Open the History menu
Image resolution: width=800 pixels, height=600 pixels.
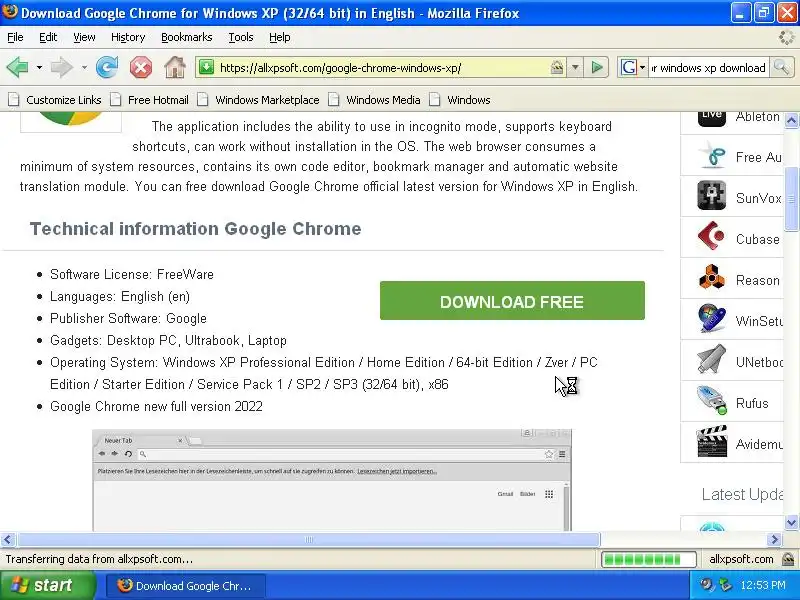pyautogui.click(x=128, y=37)
